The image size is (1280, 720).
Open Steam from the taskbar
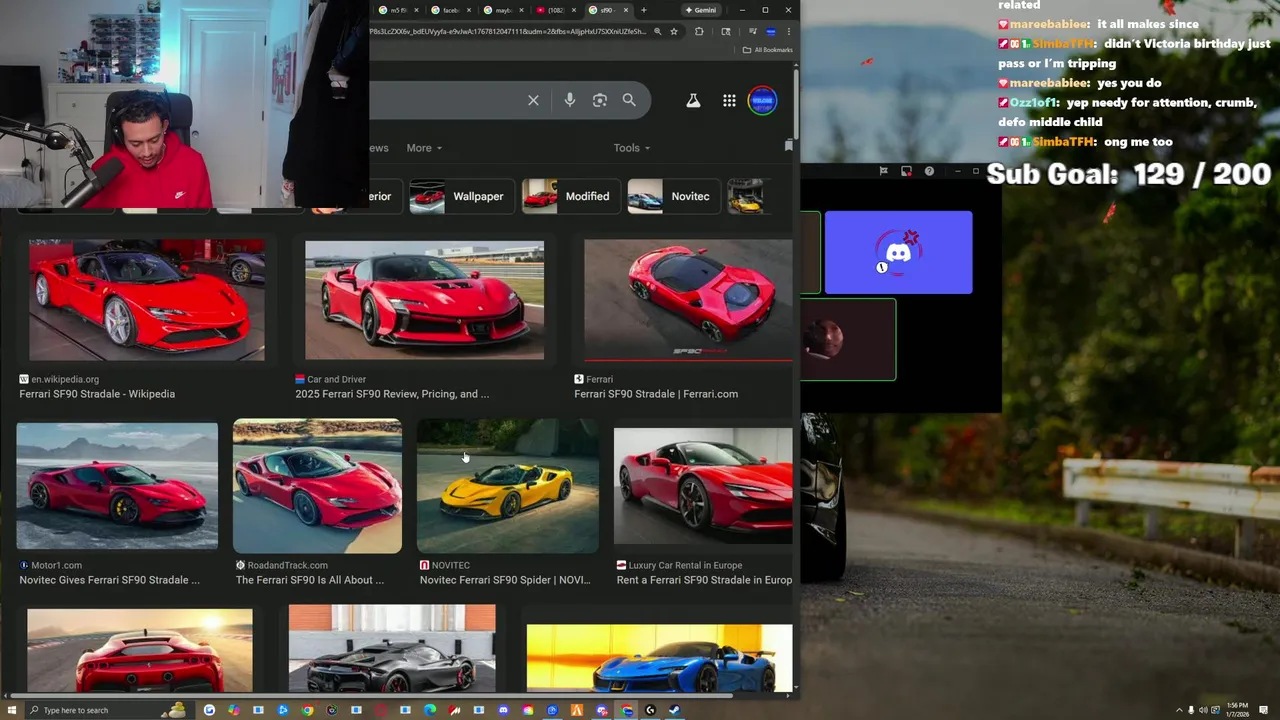(x=674, y=710)
